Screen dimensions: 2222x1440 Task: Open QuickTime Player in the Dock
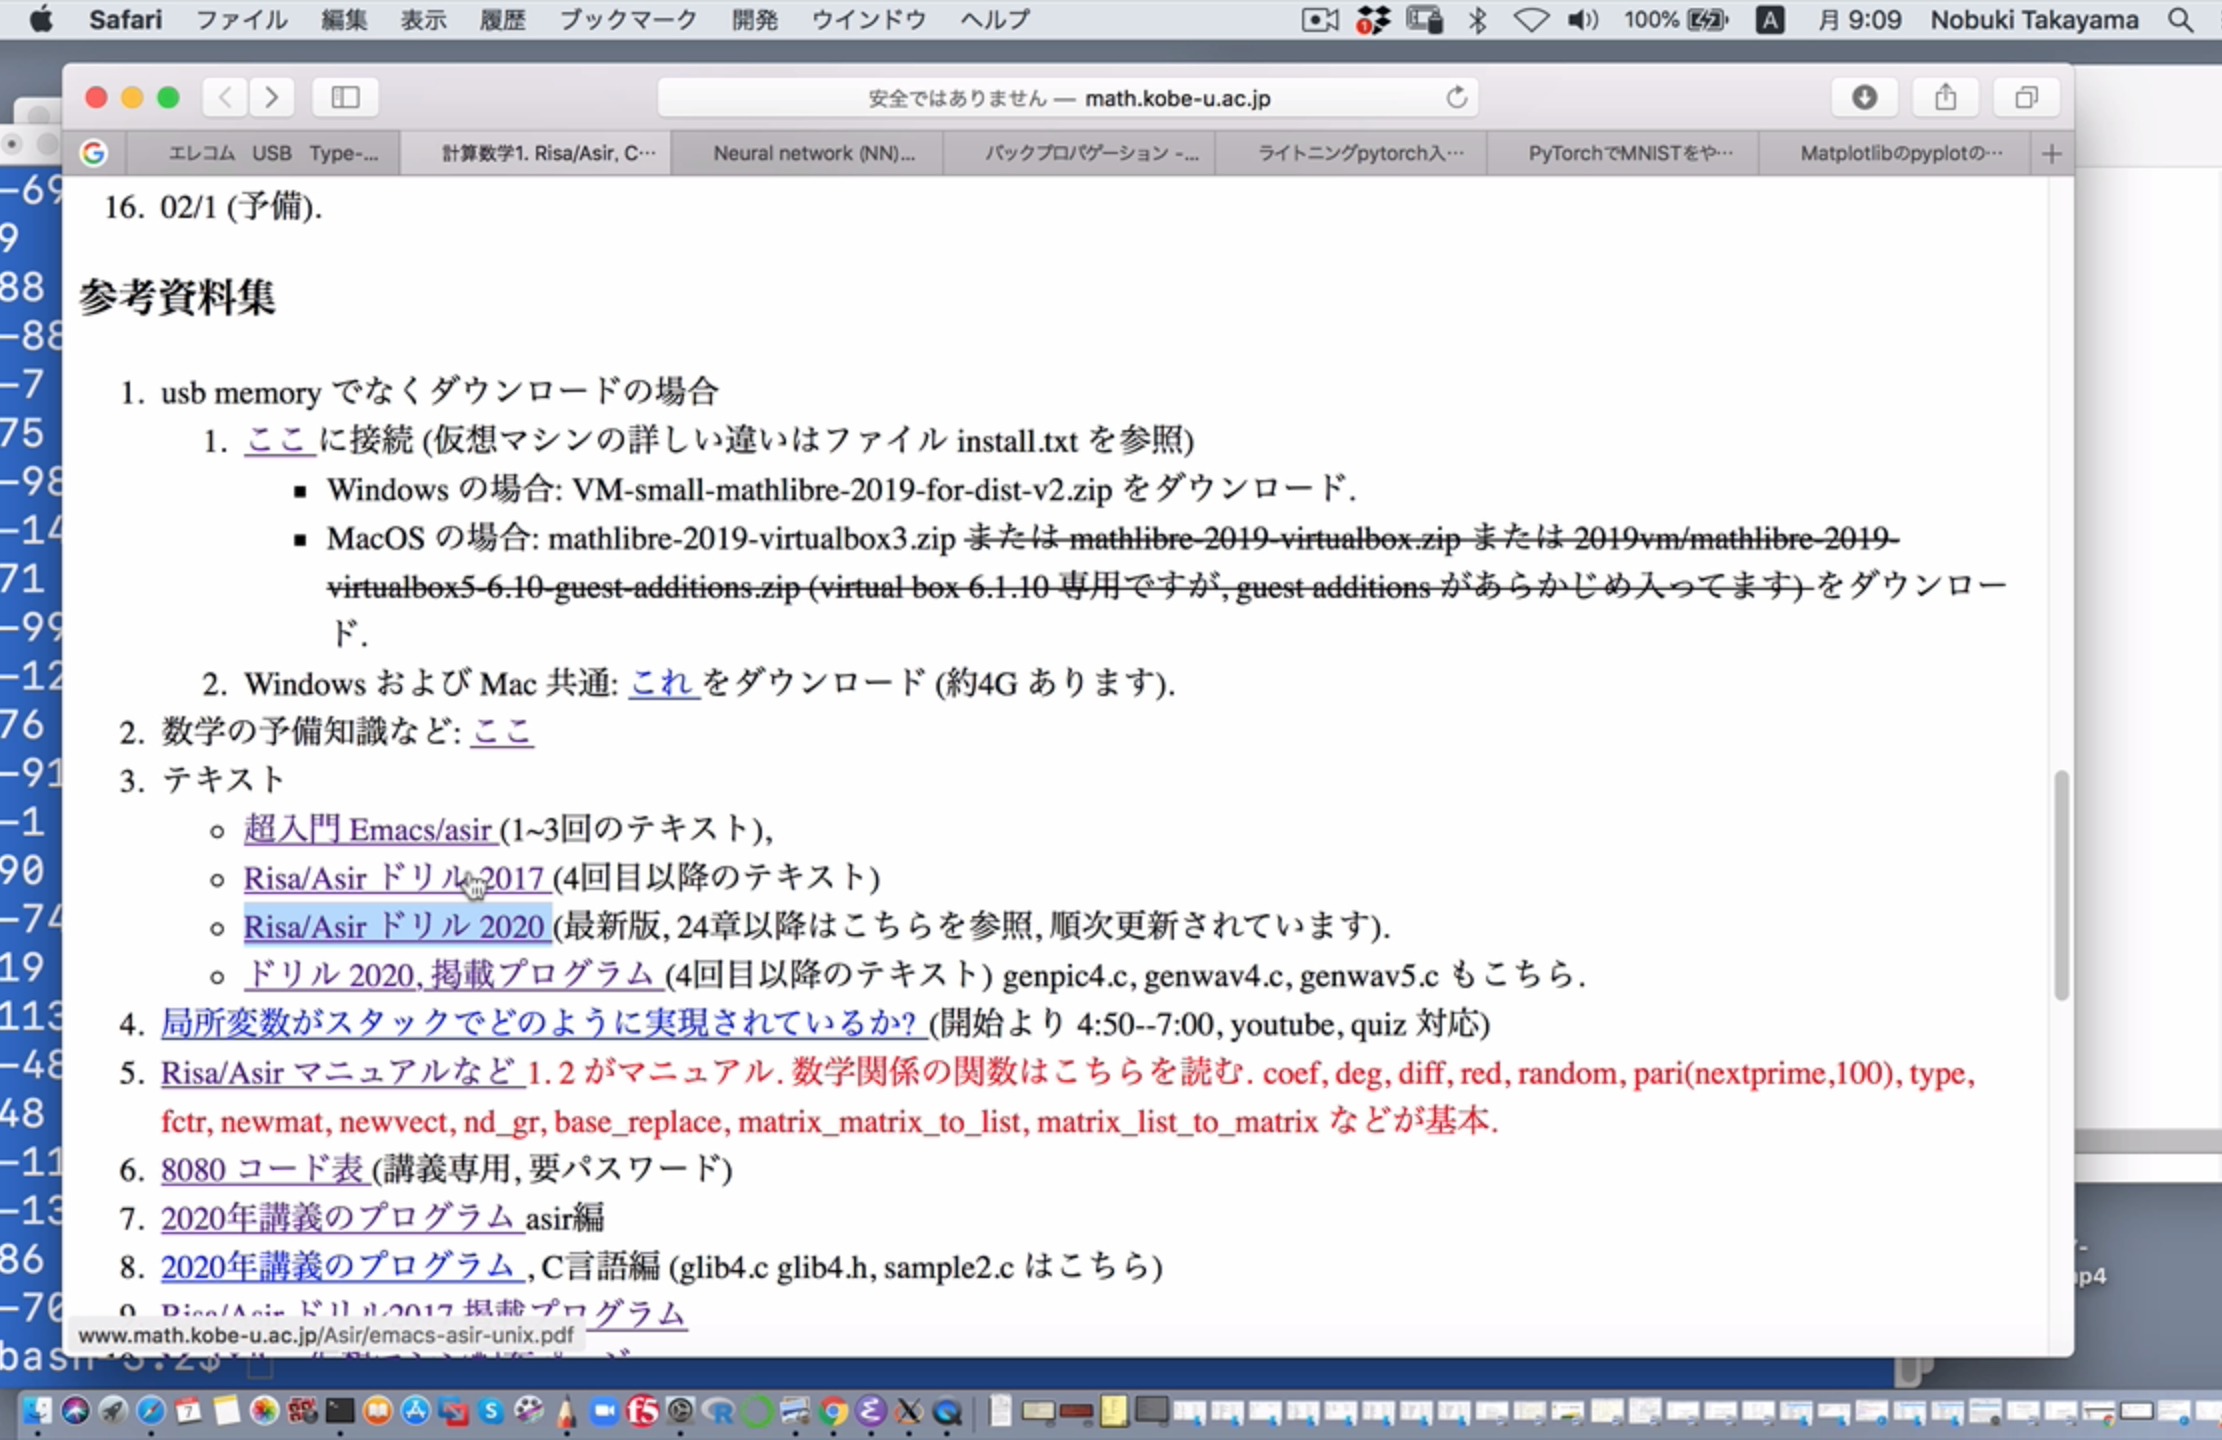pos(946,1411)
